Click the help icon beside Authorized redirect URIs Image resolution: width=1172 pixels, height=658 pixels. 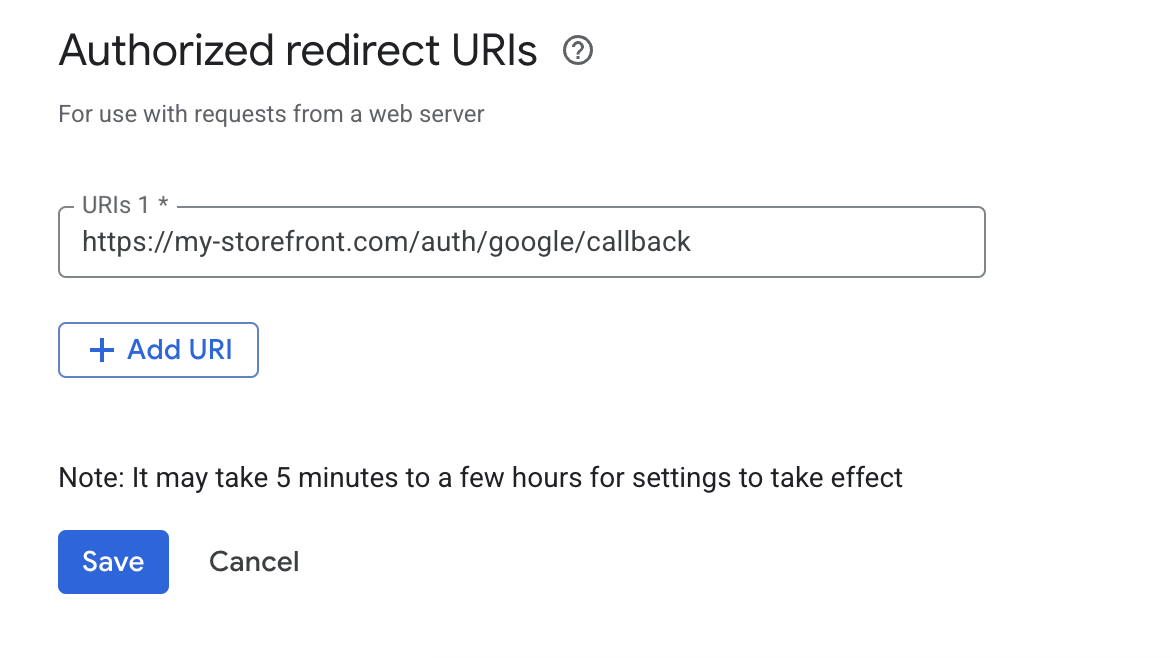[578, 49]
